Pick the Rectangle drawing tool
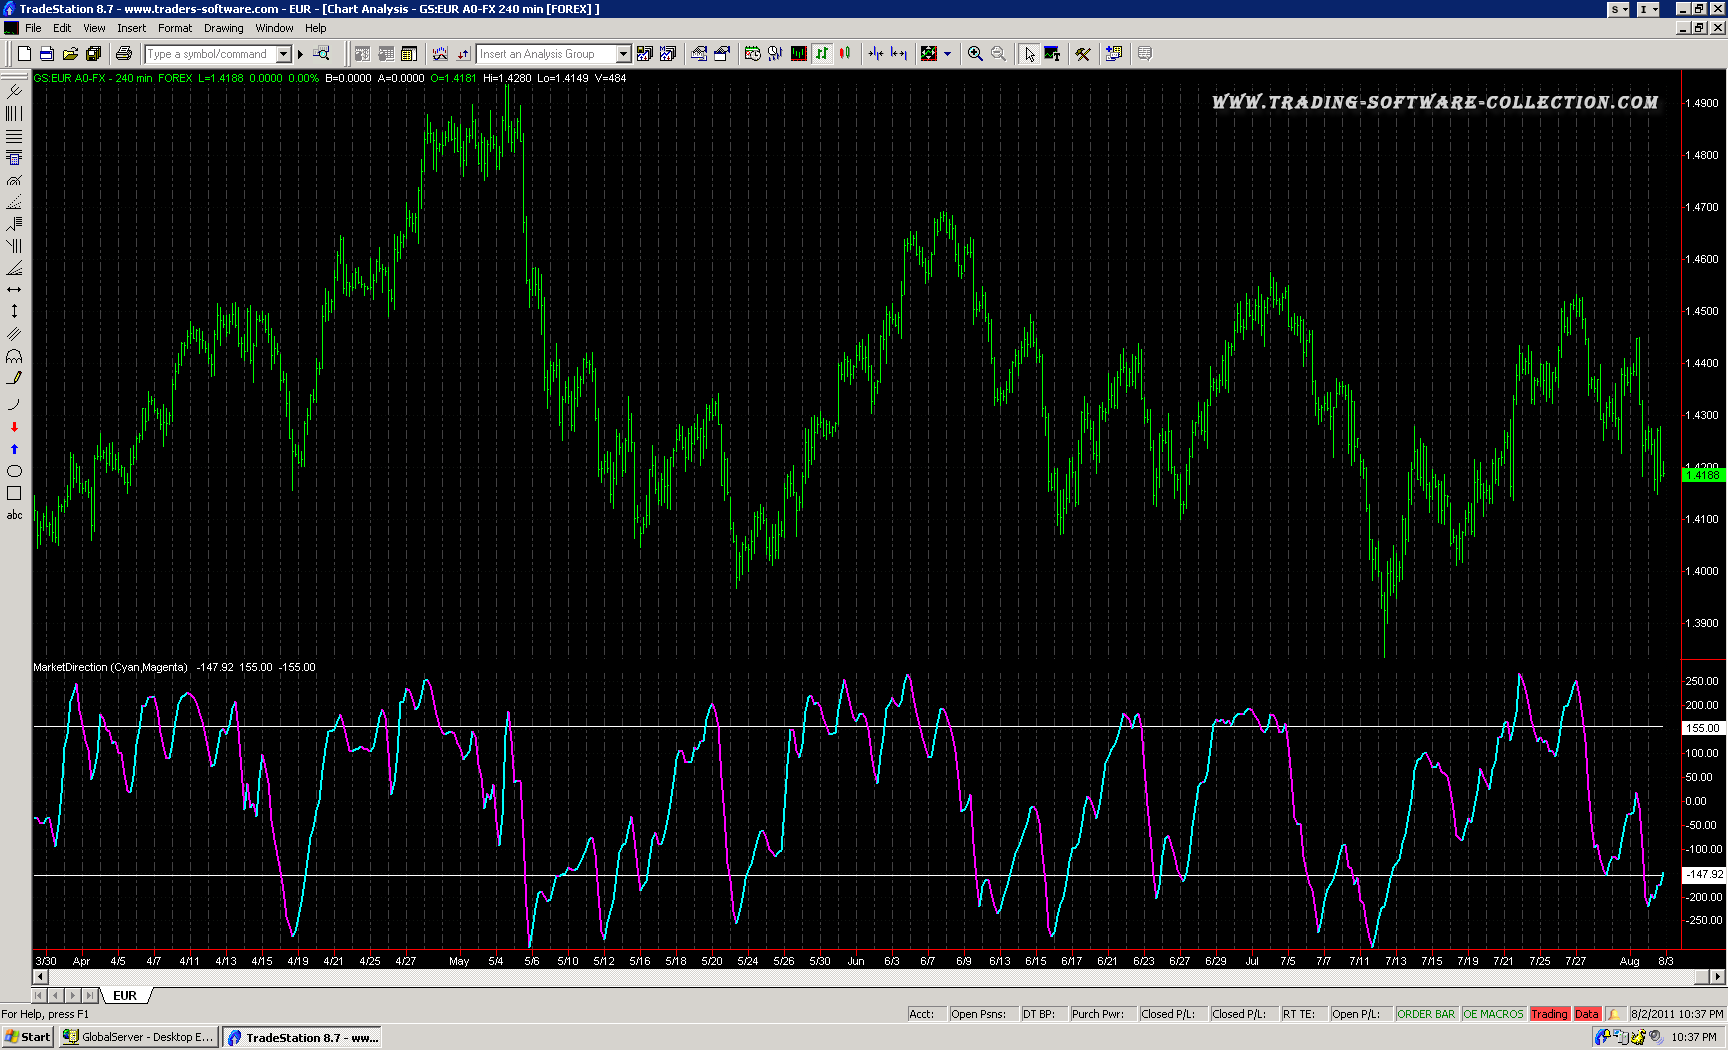This screenshot has height=1050, width=1728. [x=14, y=493]
